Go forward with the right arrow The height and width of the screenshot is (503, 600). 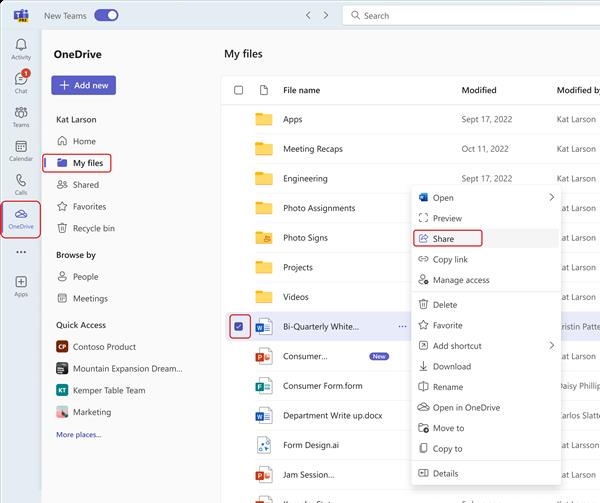(x=326, y=15)
